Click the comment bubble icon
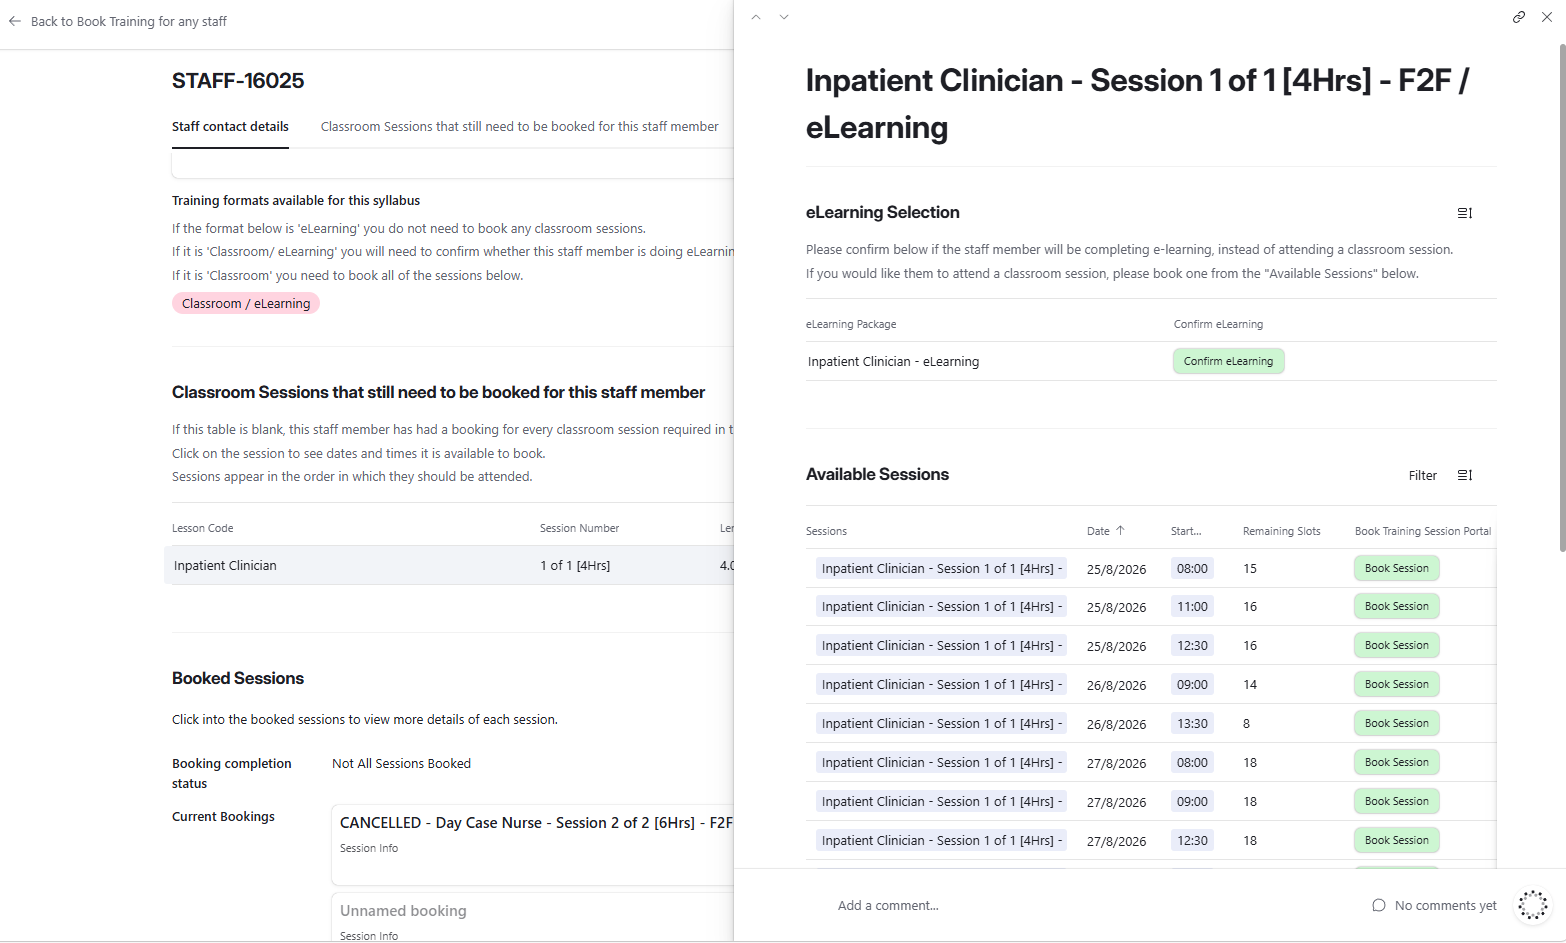This screenshot has width=1566, height=943. [x=1379, y=905]
